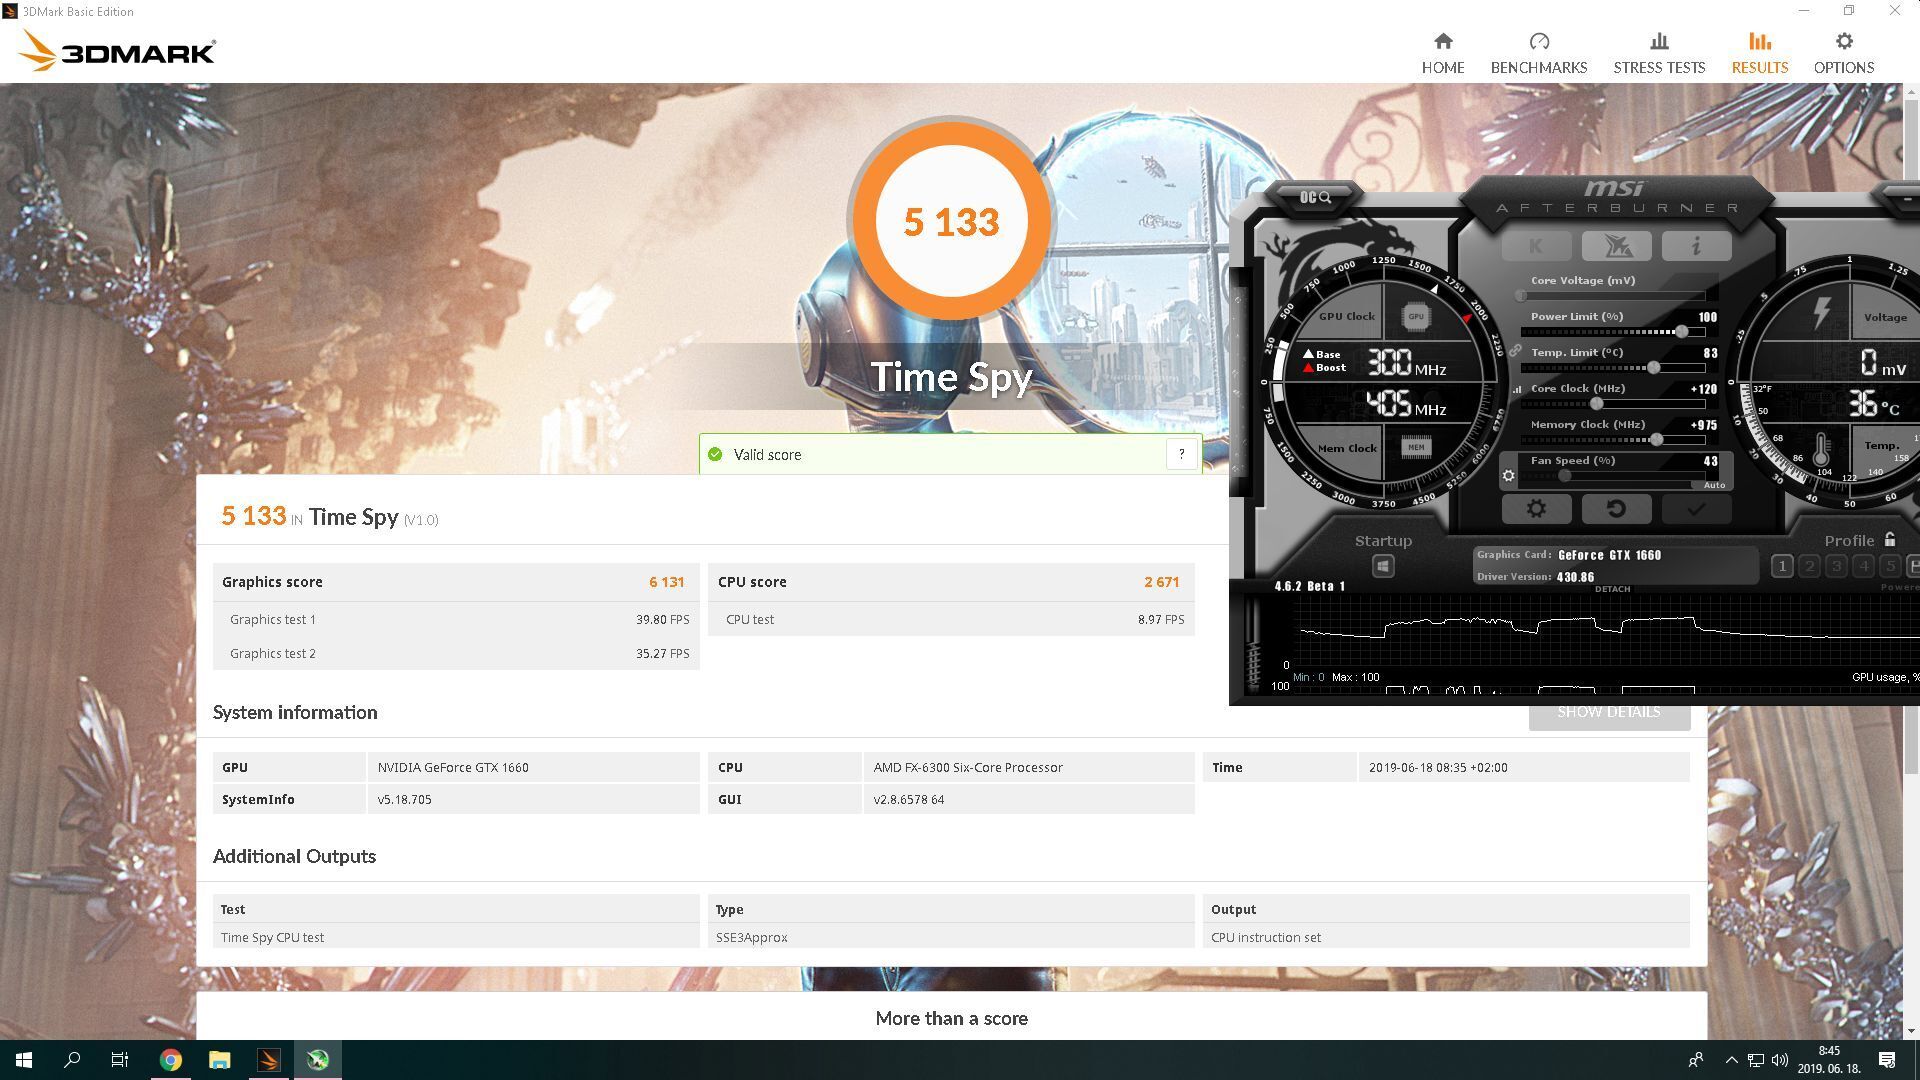Open core clock curve editor icon
1920x1080 pixels.
coord(1516,389)
